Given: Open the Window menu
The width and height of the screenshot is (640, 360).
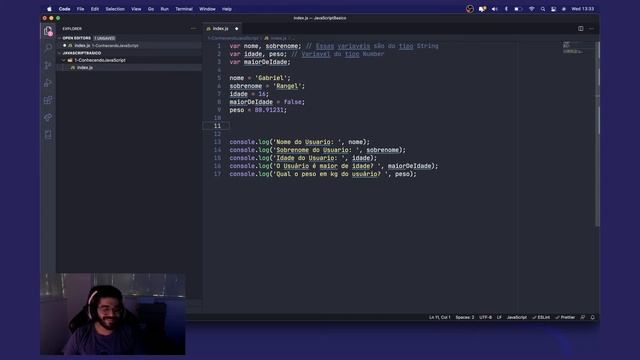Looking at the screenshot, I should pyautogui.click(x=207, y=9).
